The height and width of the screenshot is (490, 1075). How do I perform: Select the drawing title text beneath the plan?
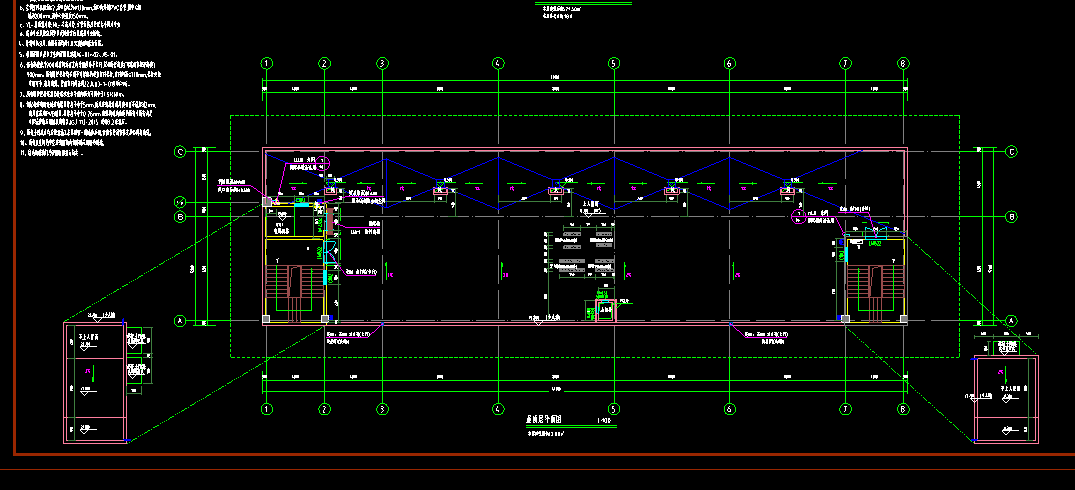[x=548, y=424]
